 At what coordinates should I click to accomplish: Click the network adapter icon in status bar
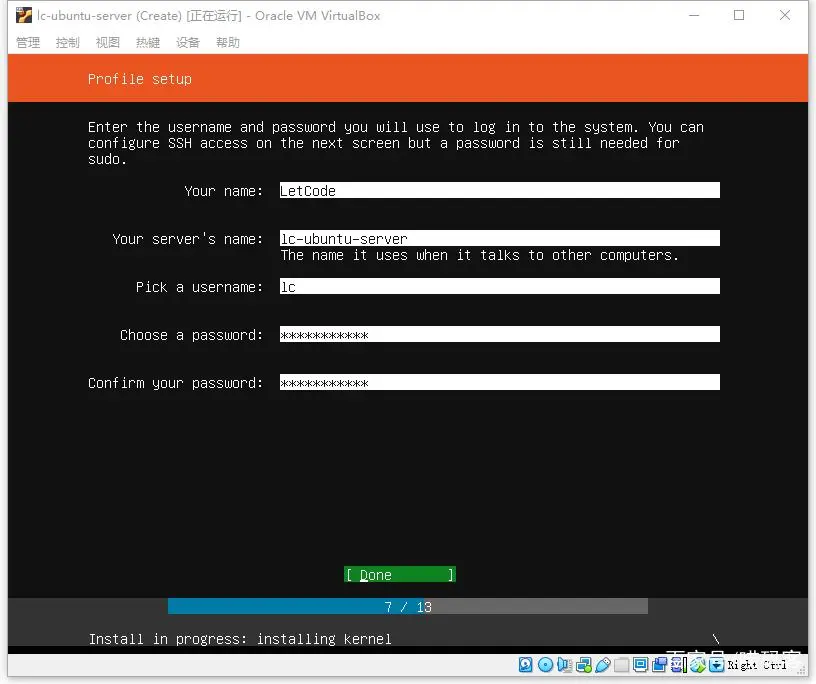coord(583,665)
